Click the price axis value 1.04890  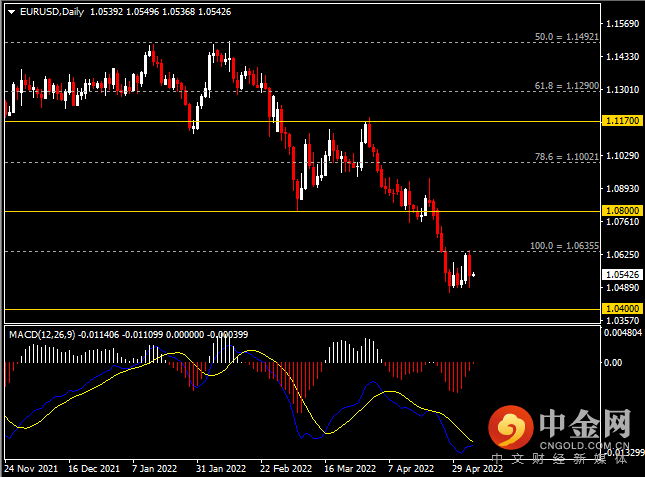622,287
